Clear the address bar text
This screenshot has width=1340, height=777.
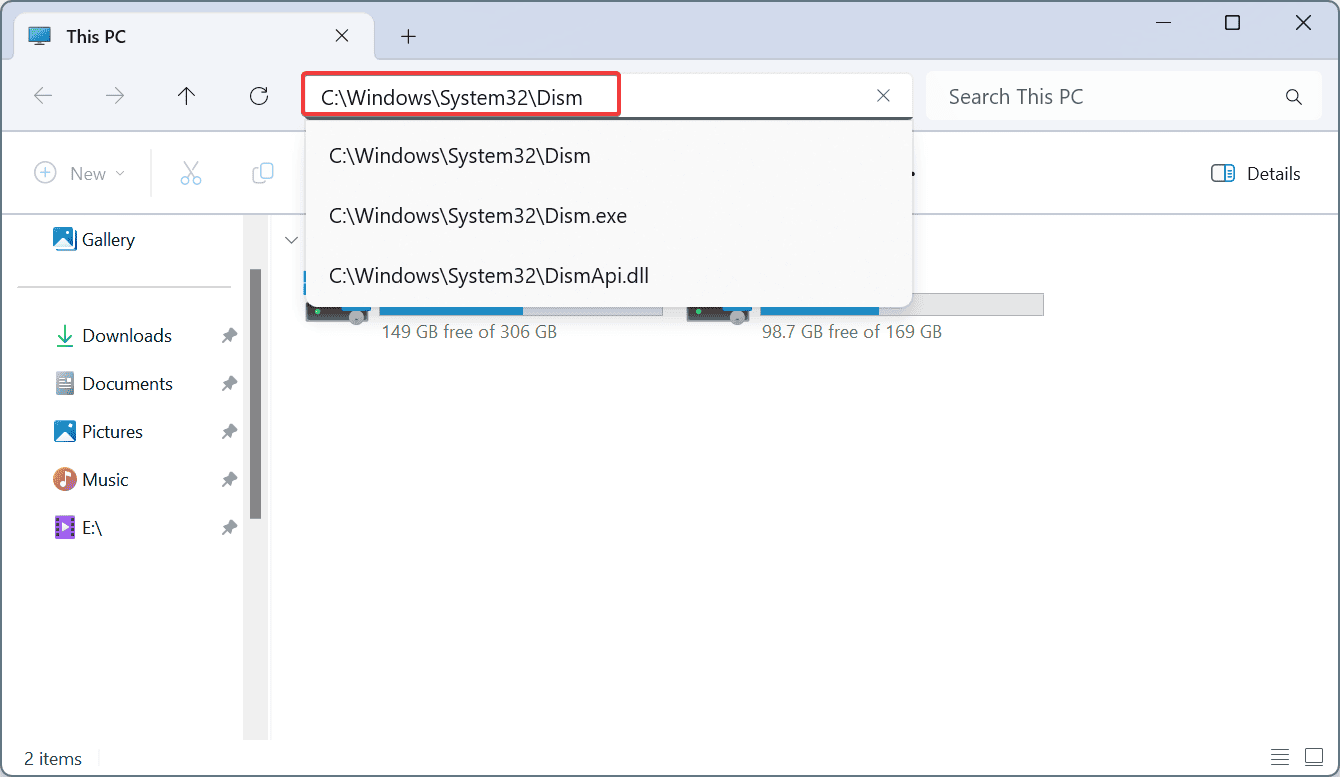(x=883, y=96)
